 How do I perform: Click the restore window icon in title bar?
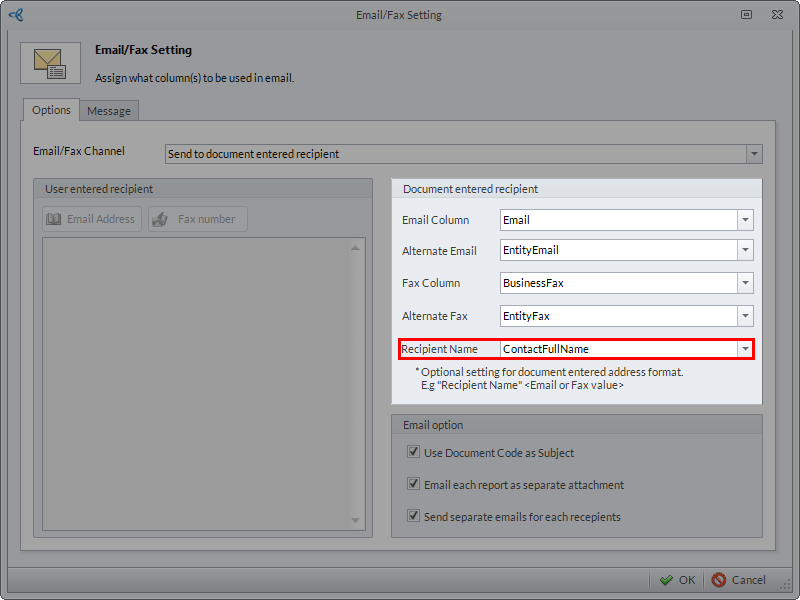point(746,15)
